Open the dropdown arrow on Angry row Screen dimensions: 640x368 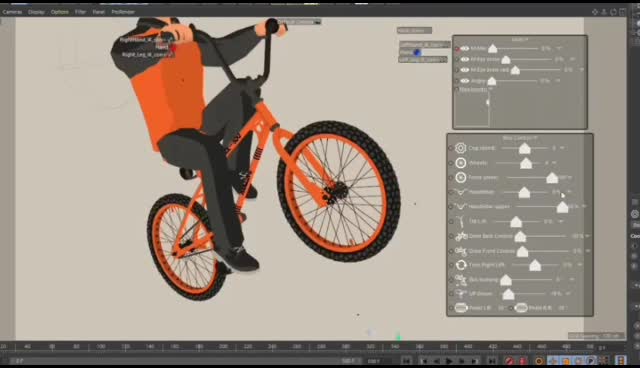pos(558,80)
